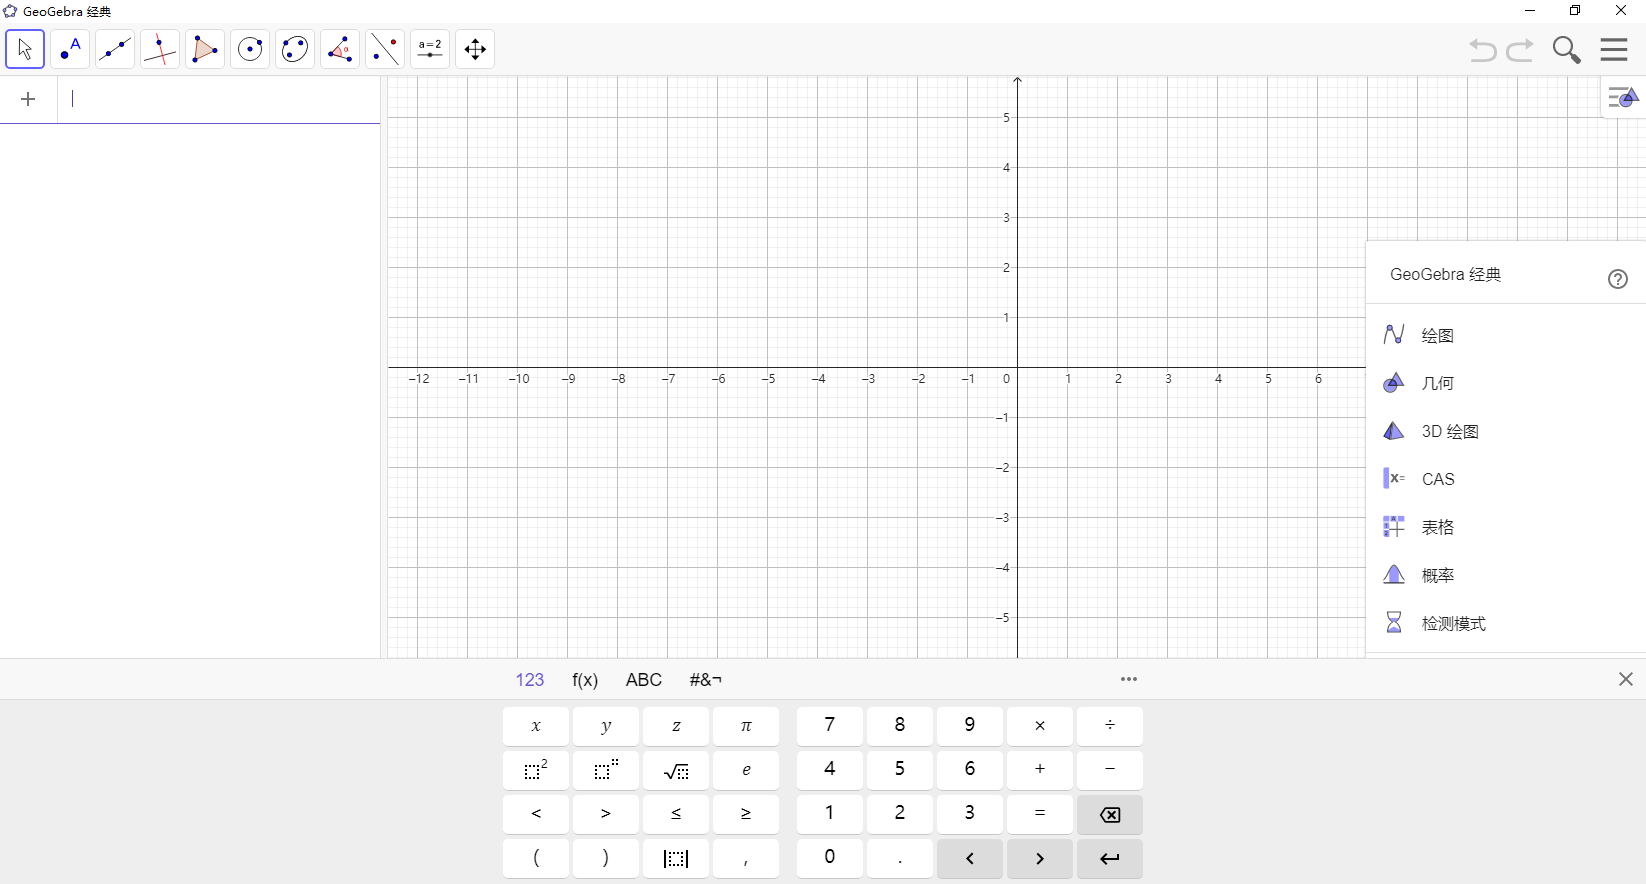The height and width of the screenshot is (884, 1646).
Task: Choose the Angle tool
Action: tap(340, 49)
